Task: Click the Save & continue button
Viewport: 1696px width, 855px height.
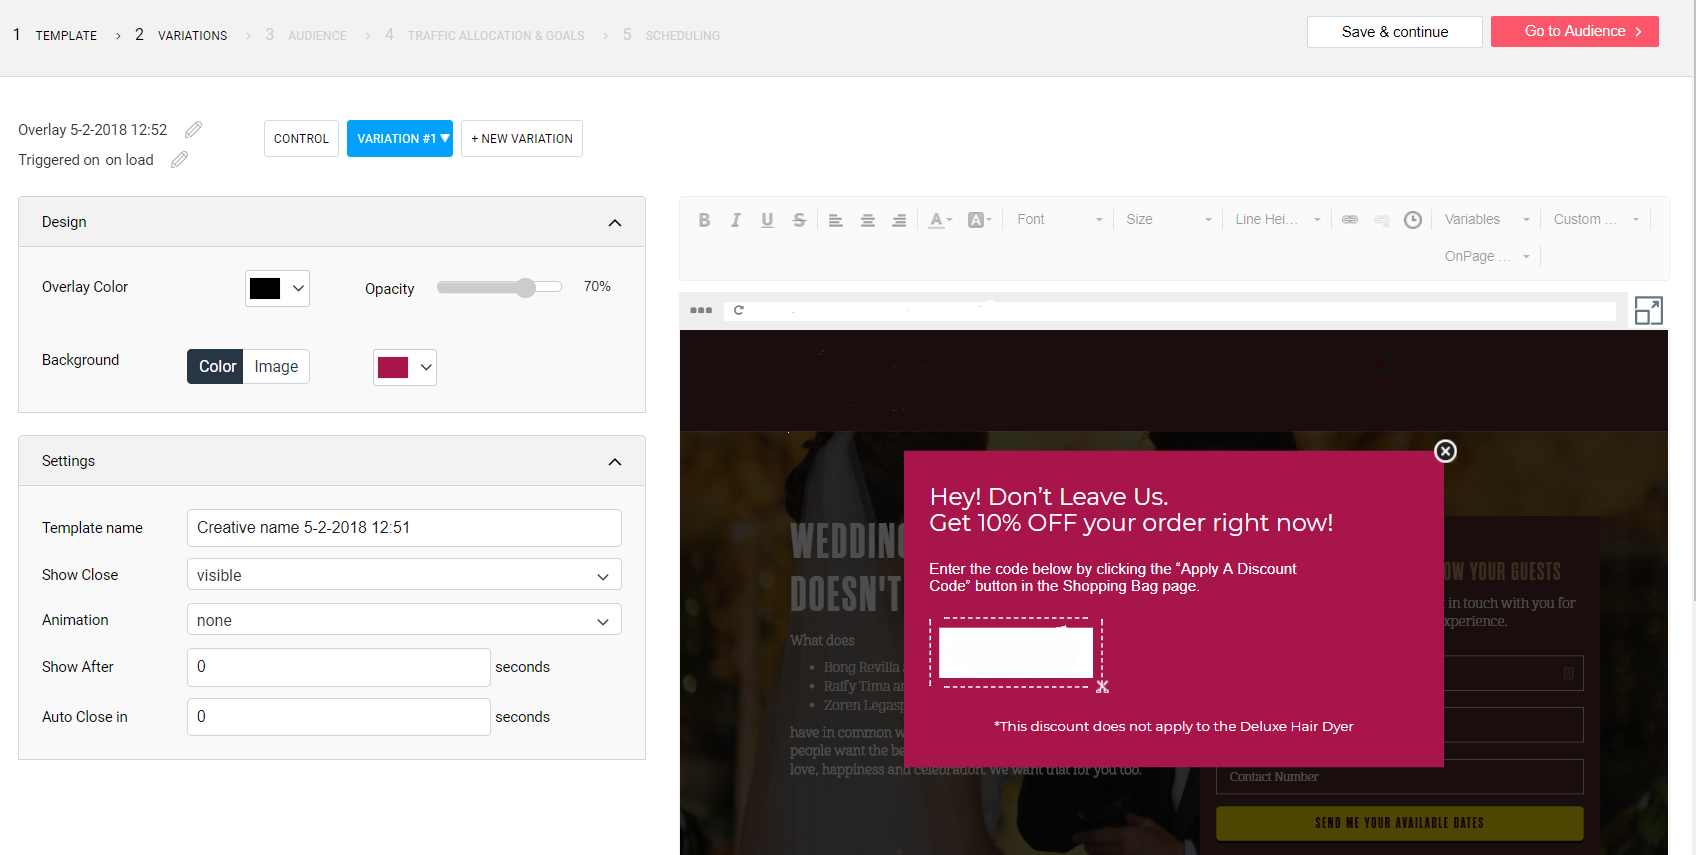Action: (x=1394, y=32)
